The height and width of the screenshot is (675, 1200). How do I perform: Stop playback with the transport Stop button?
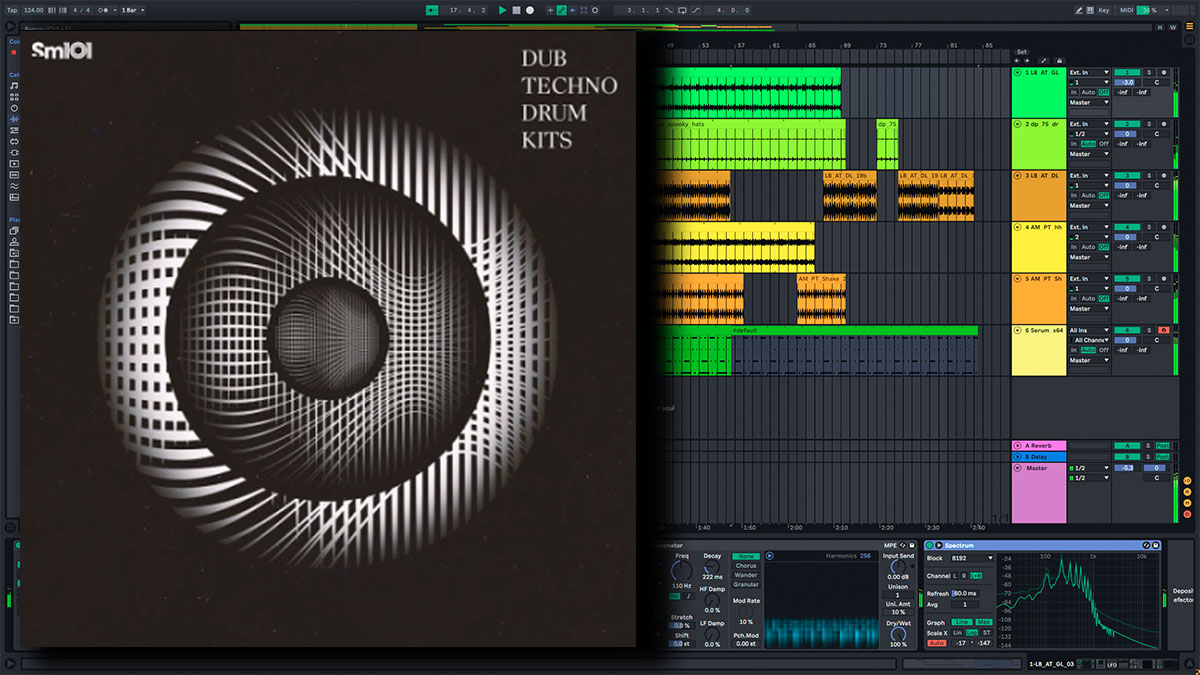tap(516, 10)
